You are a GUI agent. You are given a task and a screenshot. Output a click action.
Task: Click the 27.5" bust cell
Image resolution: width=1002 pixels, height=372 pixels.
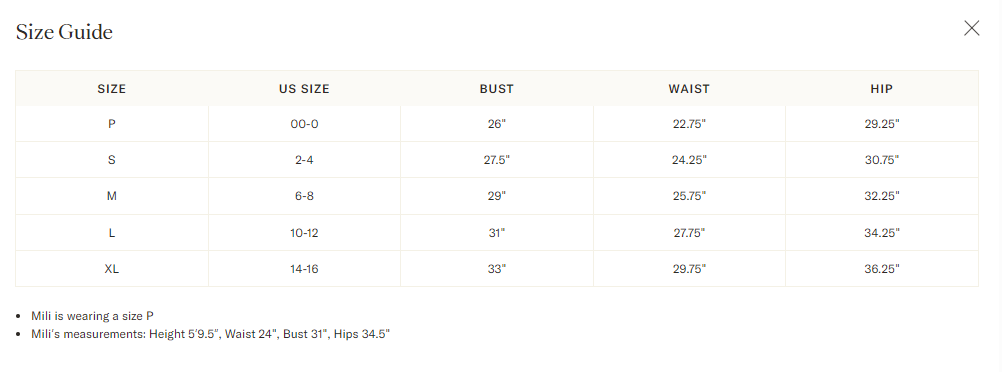(497, 160)
